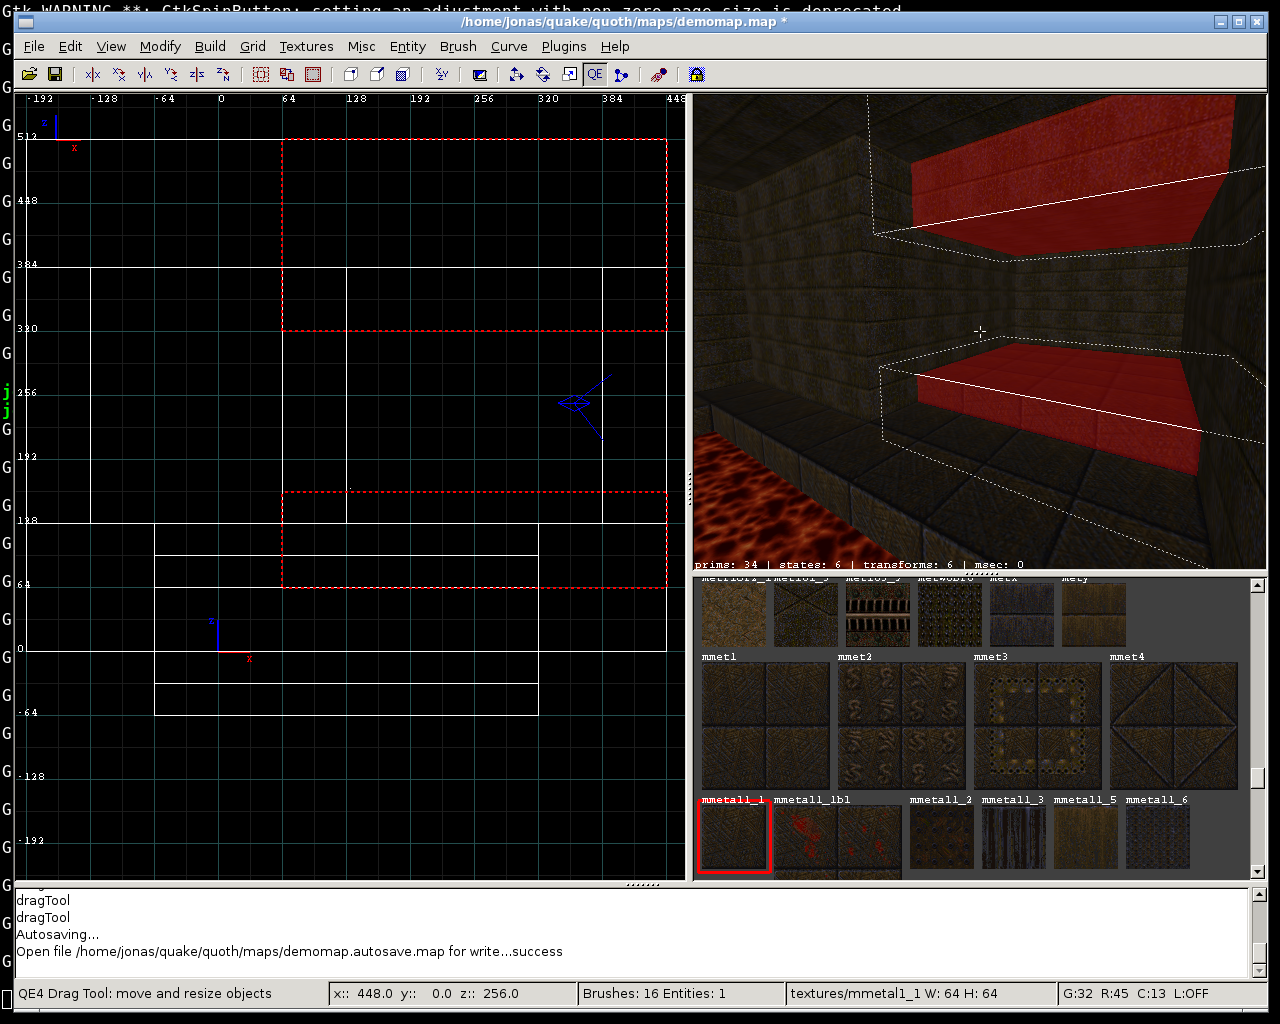
Task: Toggle the cubic clip monitor icon
Action: click(x=479, y=74)
